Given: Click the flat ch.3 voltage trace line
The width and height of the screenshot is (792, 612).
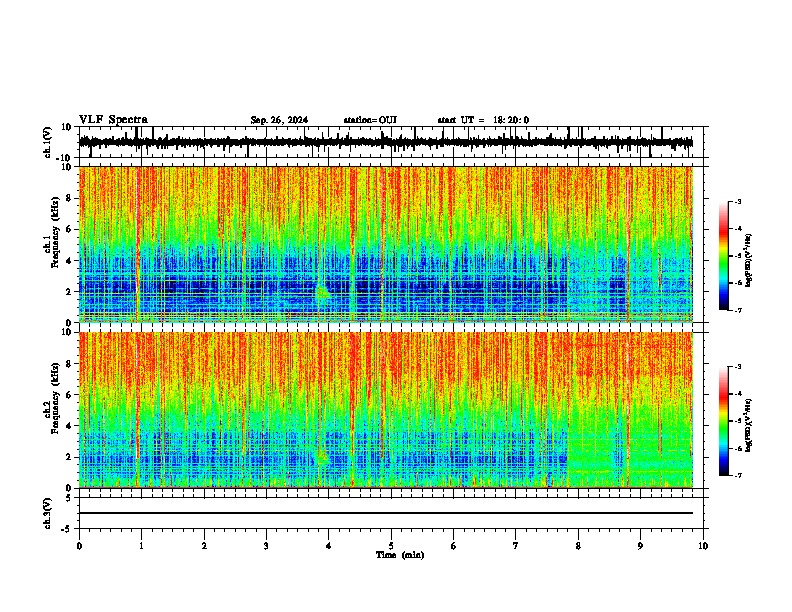Looking at the screenshot, I should pos(386,513).
